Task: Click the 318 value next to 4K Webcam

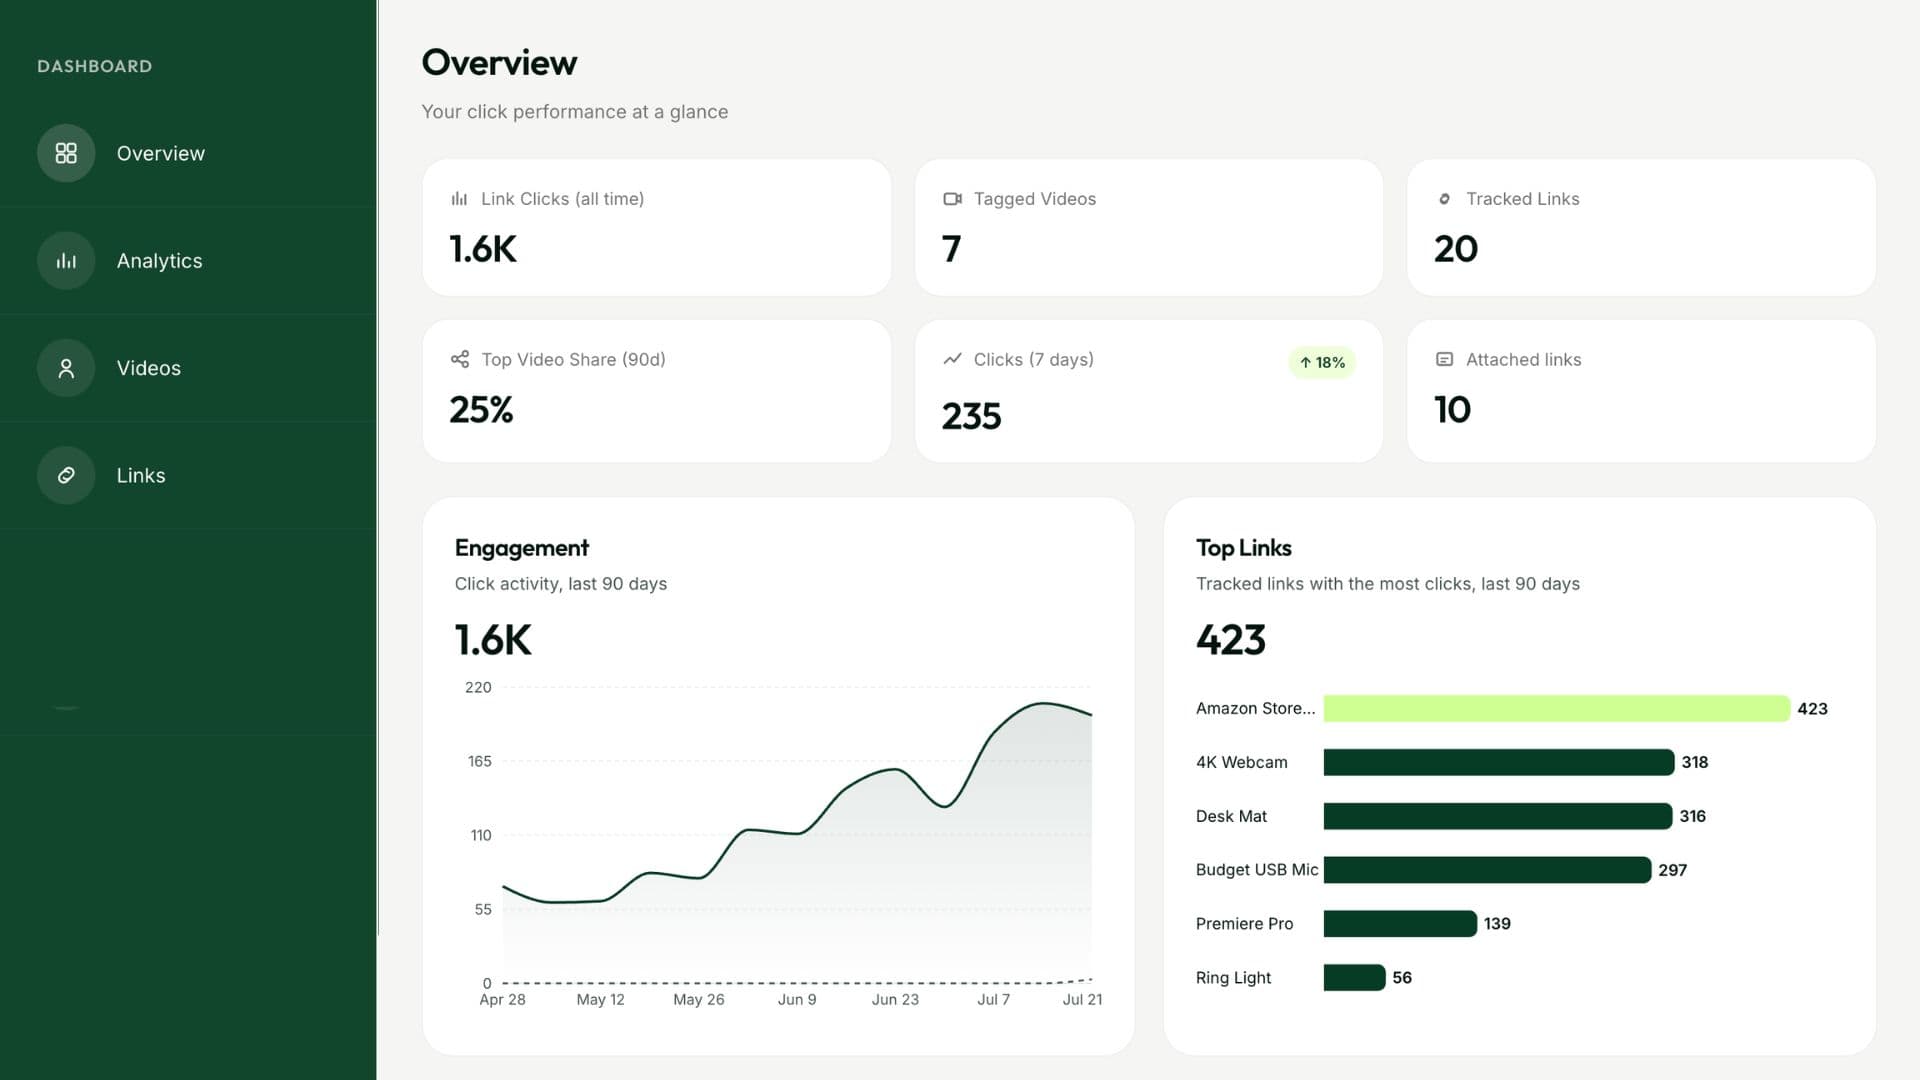Action: [x=1694, y=762]
